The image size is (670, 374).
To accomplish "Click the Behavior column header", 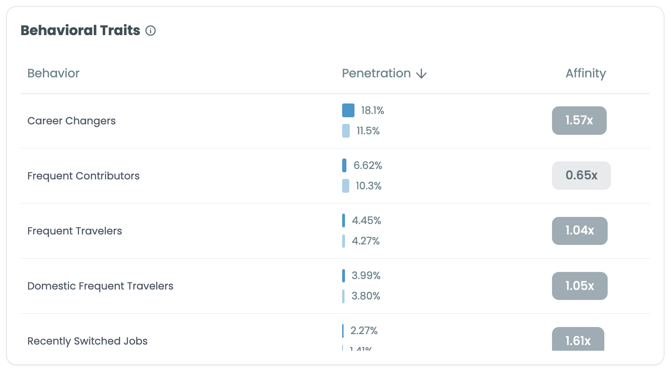I will (53, 74).
